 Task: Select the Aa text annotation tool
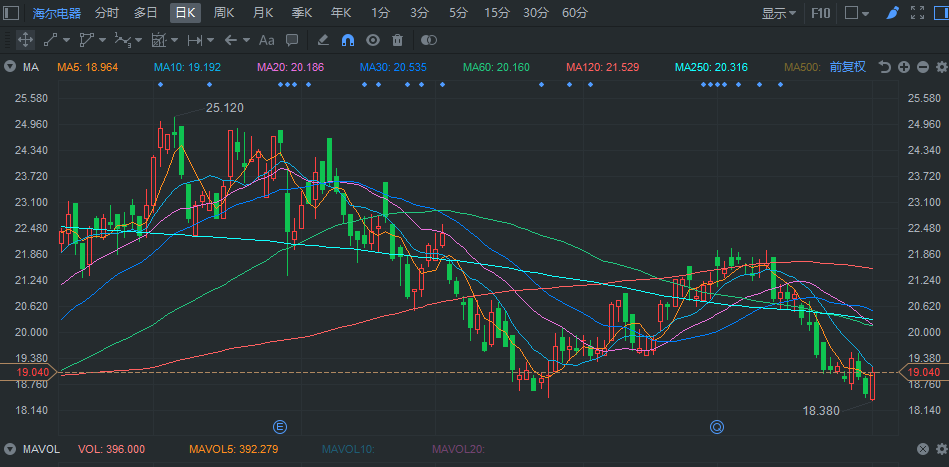pos(266,41)
